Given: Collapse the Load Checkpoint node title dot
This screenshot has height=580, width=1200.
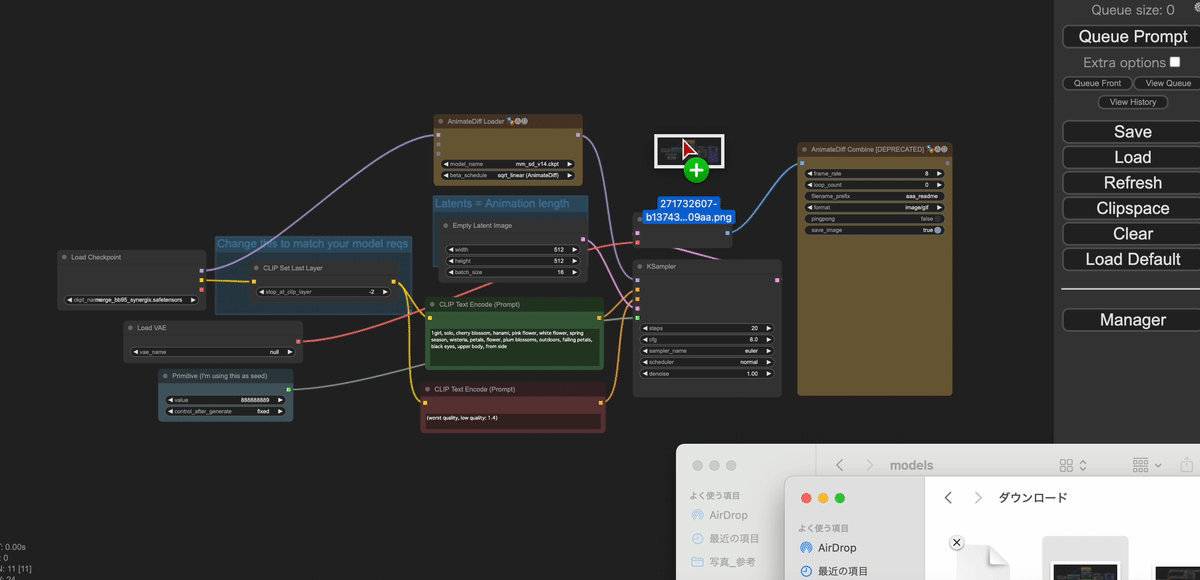Looking at the screenshot, I should point(64,257).
